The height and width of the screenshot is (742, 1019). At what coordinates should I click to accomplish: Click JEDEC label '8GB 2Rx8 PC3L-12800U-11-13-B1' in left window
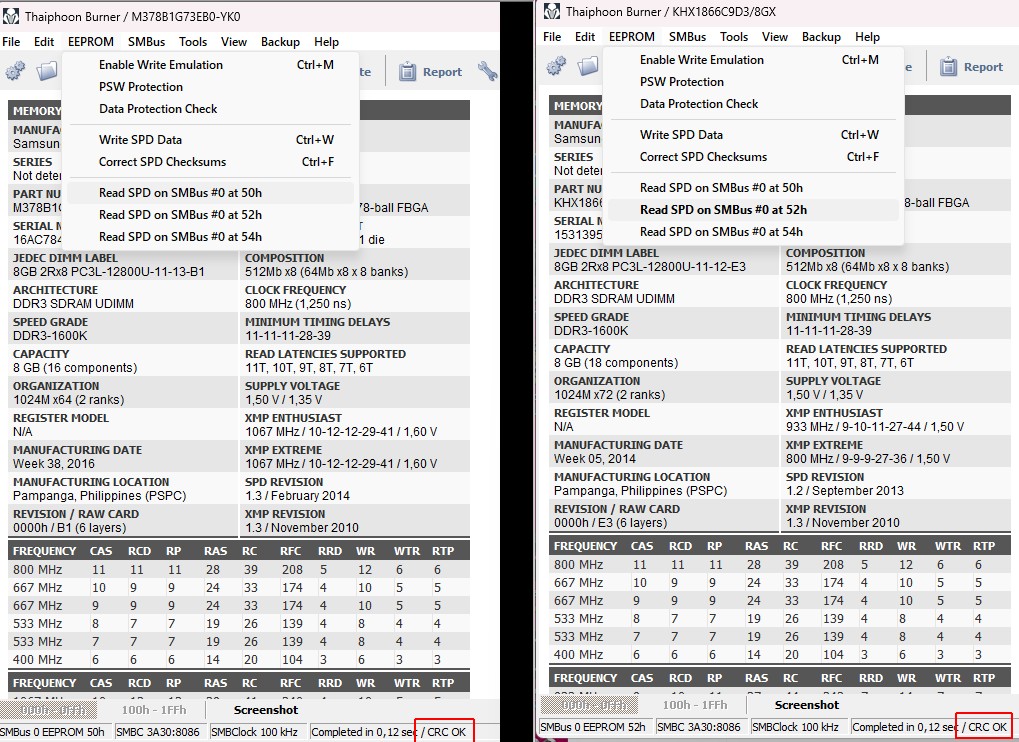(x=109, y=272)
